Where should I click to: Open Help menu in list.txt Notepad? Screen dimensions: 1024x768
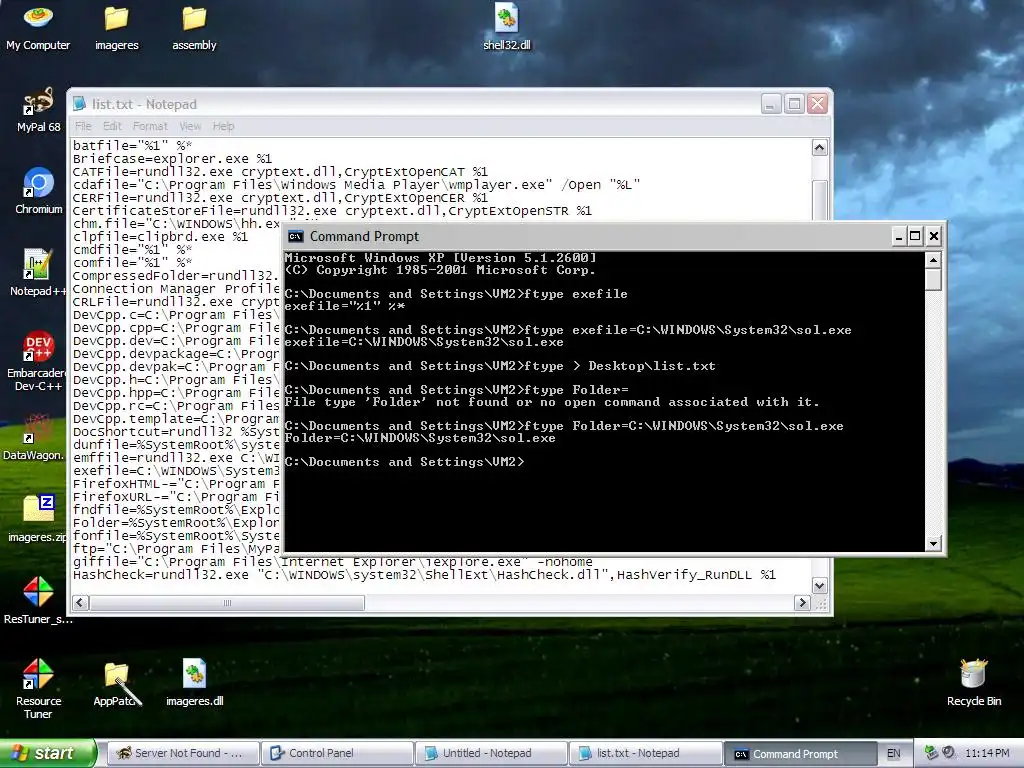(223, 126)
